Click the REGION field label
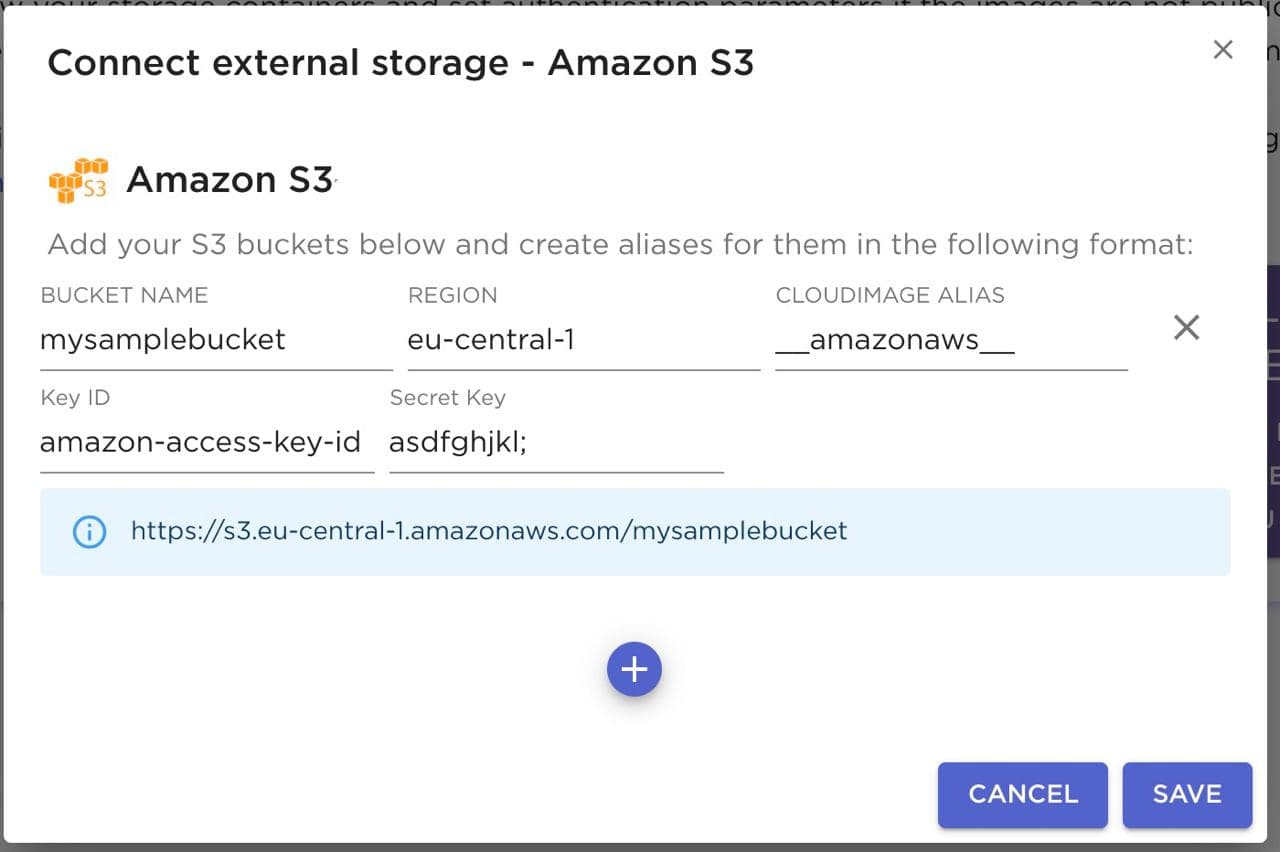Viewport: 1280px width, 852px height. point(452,295)
